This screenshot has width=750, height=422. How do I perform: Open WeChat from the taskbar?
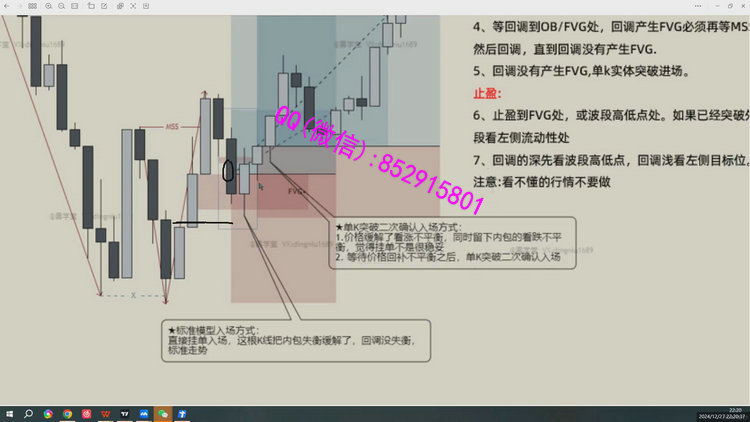click(x=163, y=413)
